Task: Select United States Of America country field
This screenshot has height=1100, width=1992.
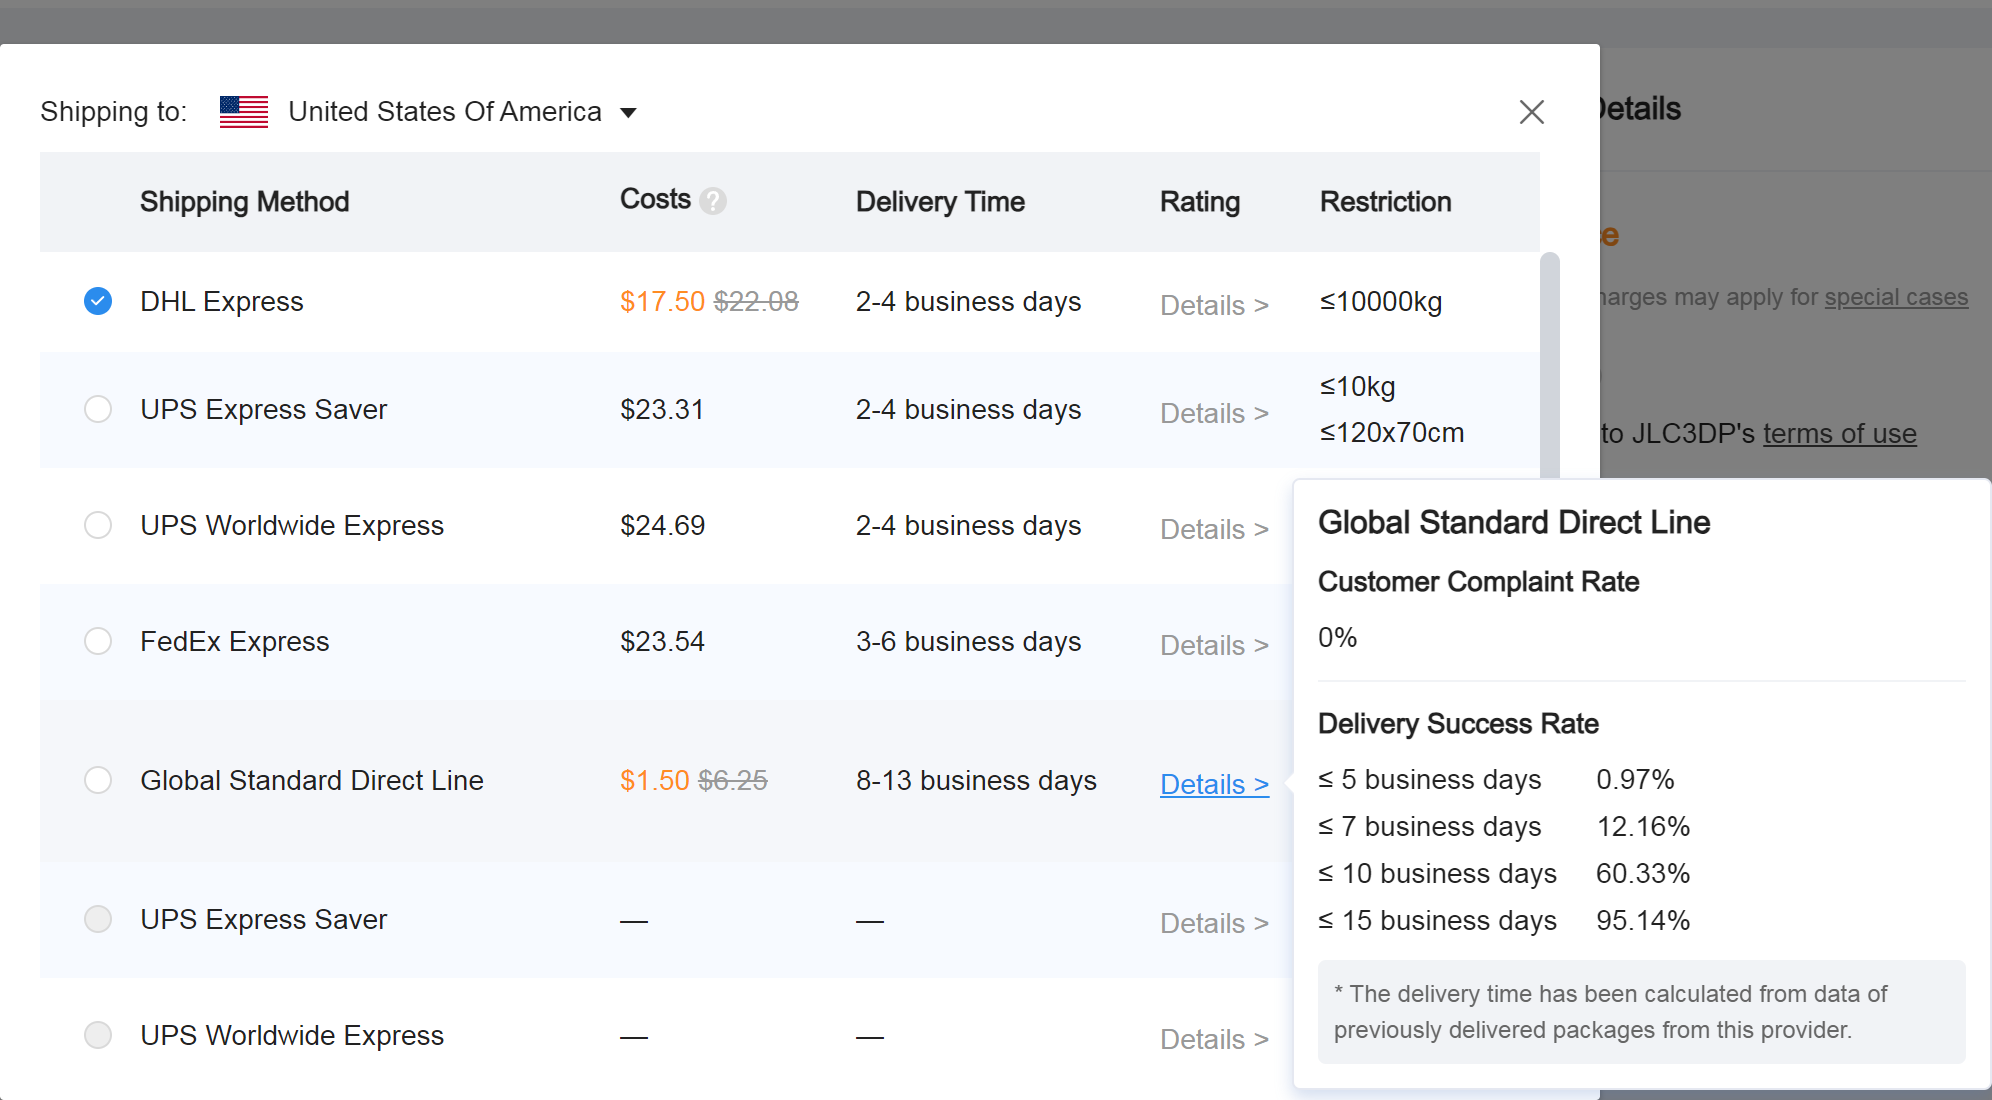Action: click(x=444, y=112)
